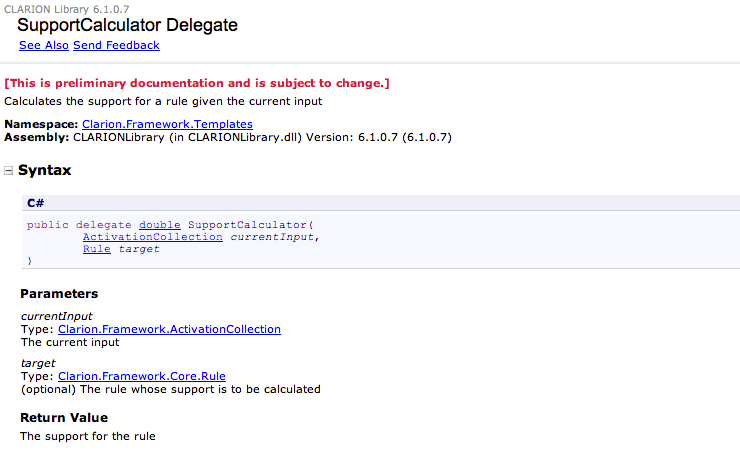Select the C# code tab
740x452 pixels.
point(35,202)
